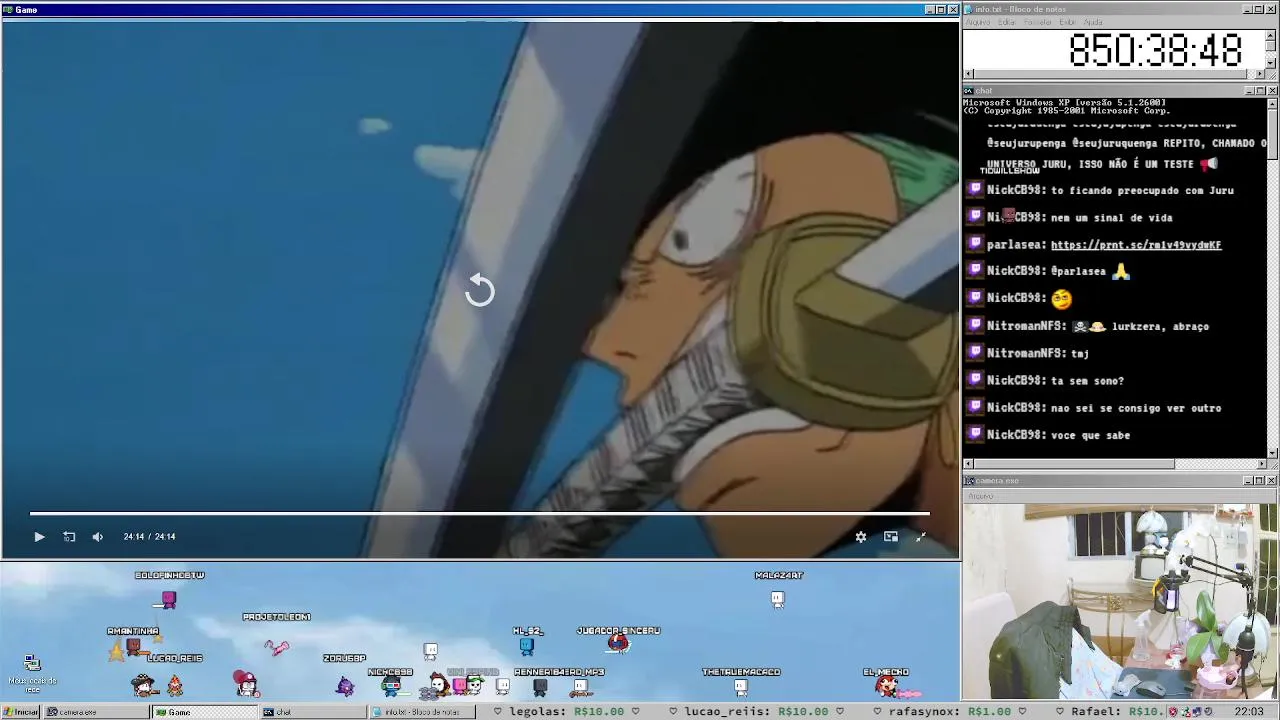This screenshot has height=720, width=1280.
Task: Open the Ajuda menu in Bloco de notas
Action: (1093, 22)
